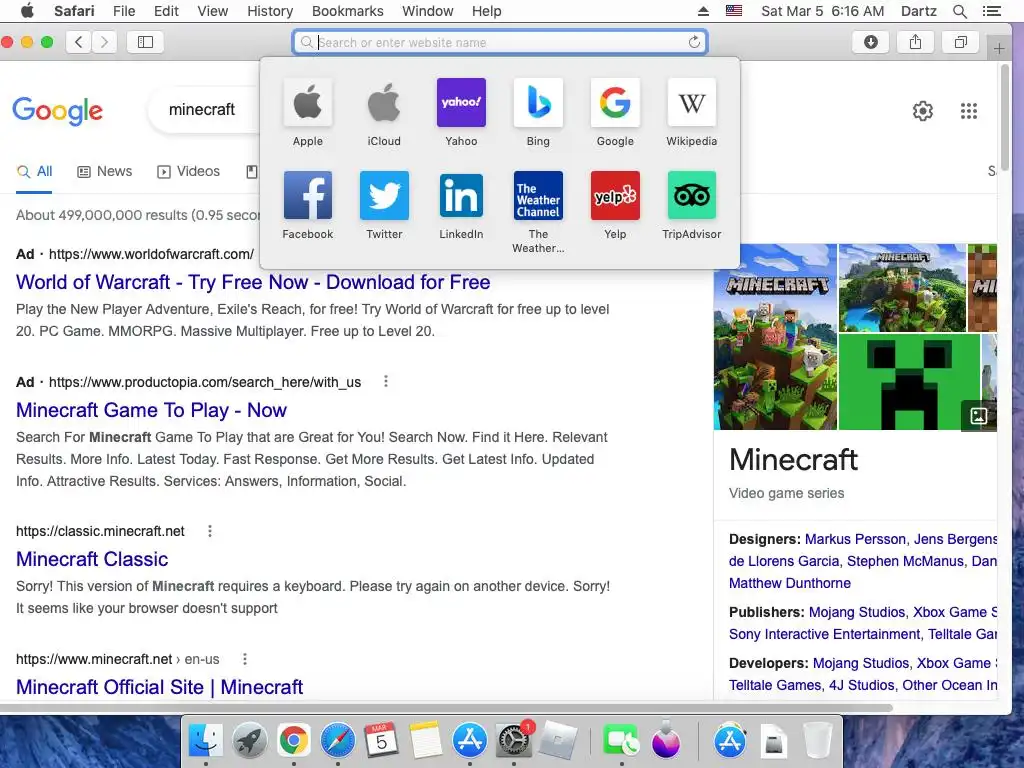Open Apple favorite in Safari favorites grid
The image size is (1024, 768).
(x=308, y=103)
